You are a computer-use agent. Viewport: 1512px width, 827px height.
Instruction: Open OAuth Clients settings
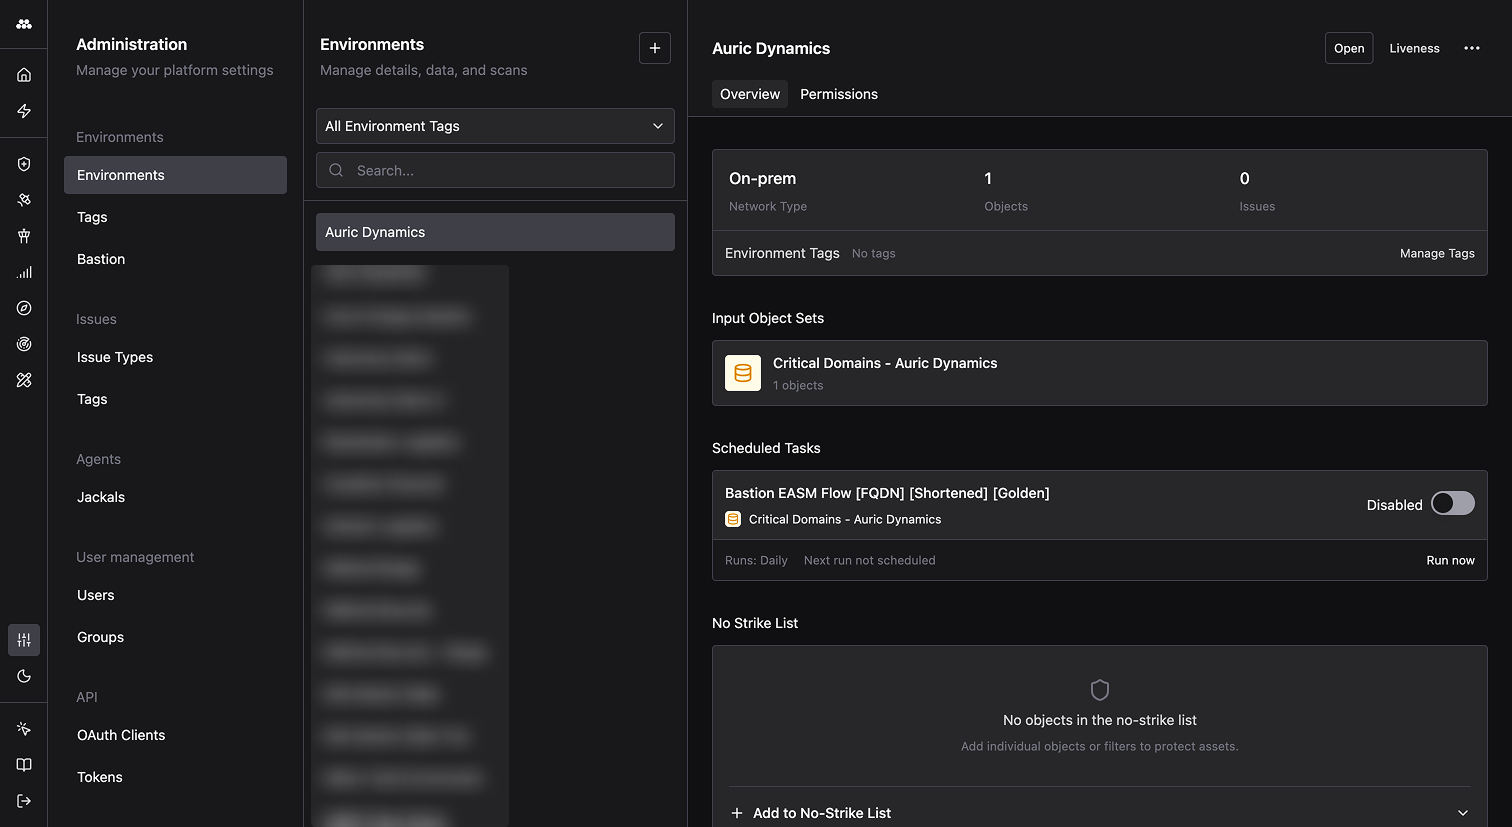tap(121, 735)
